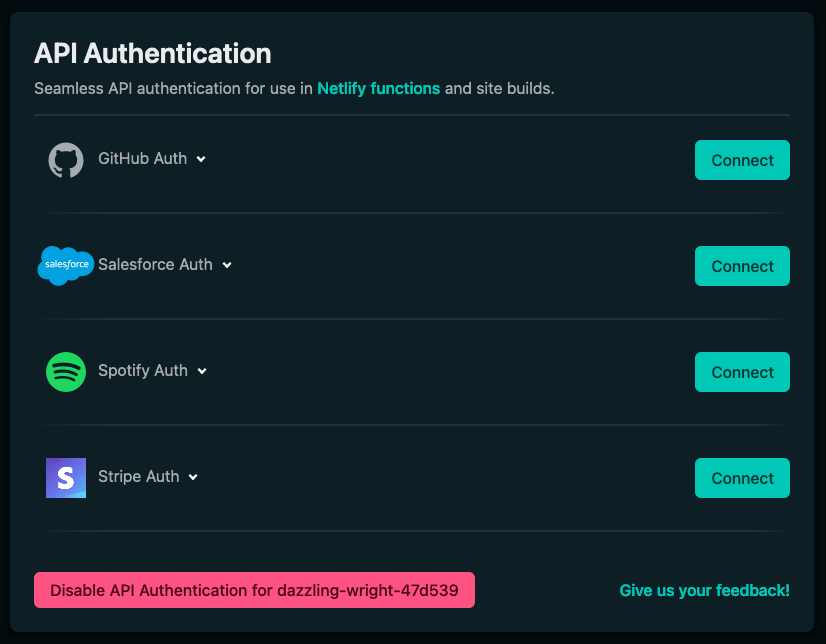Click the Stripe icon
826x644 pixels.
(x=65, y=477)
